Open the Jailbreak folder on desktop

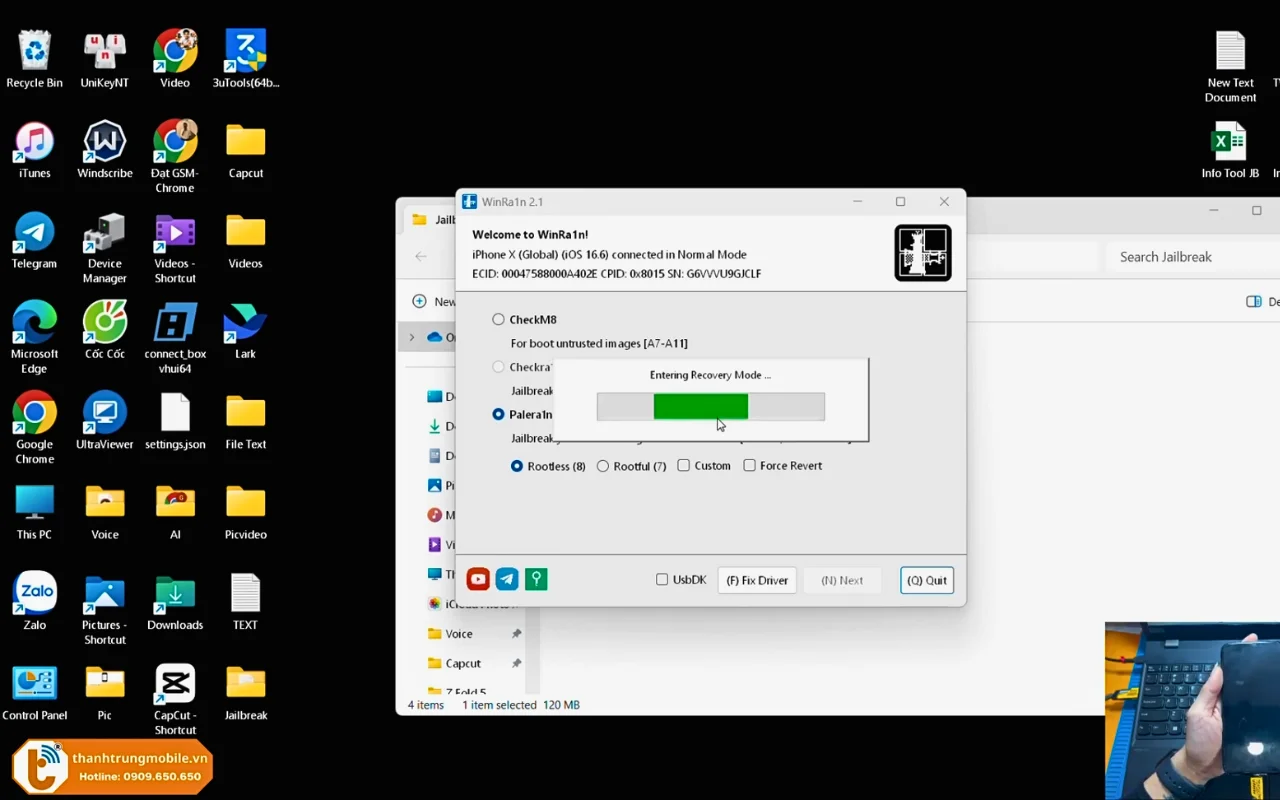coord(245,692)
